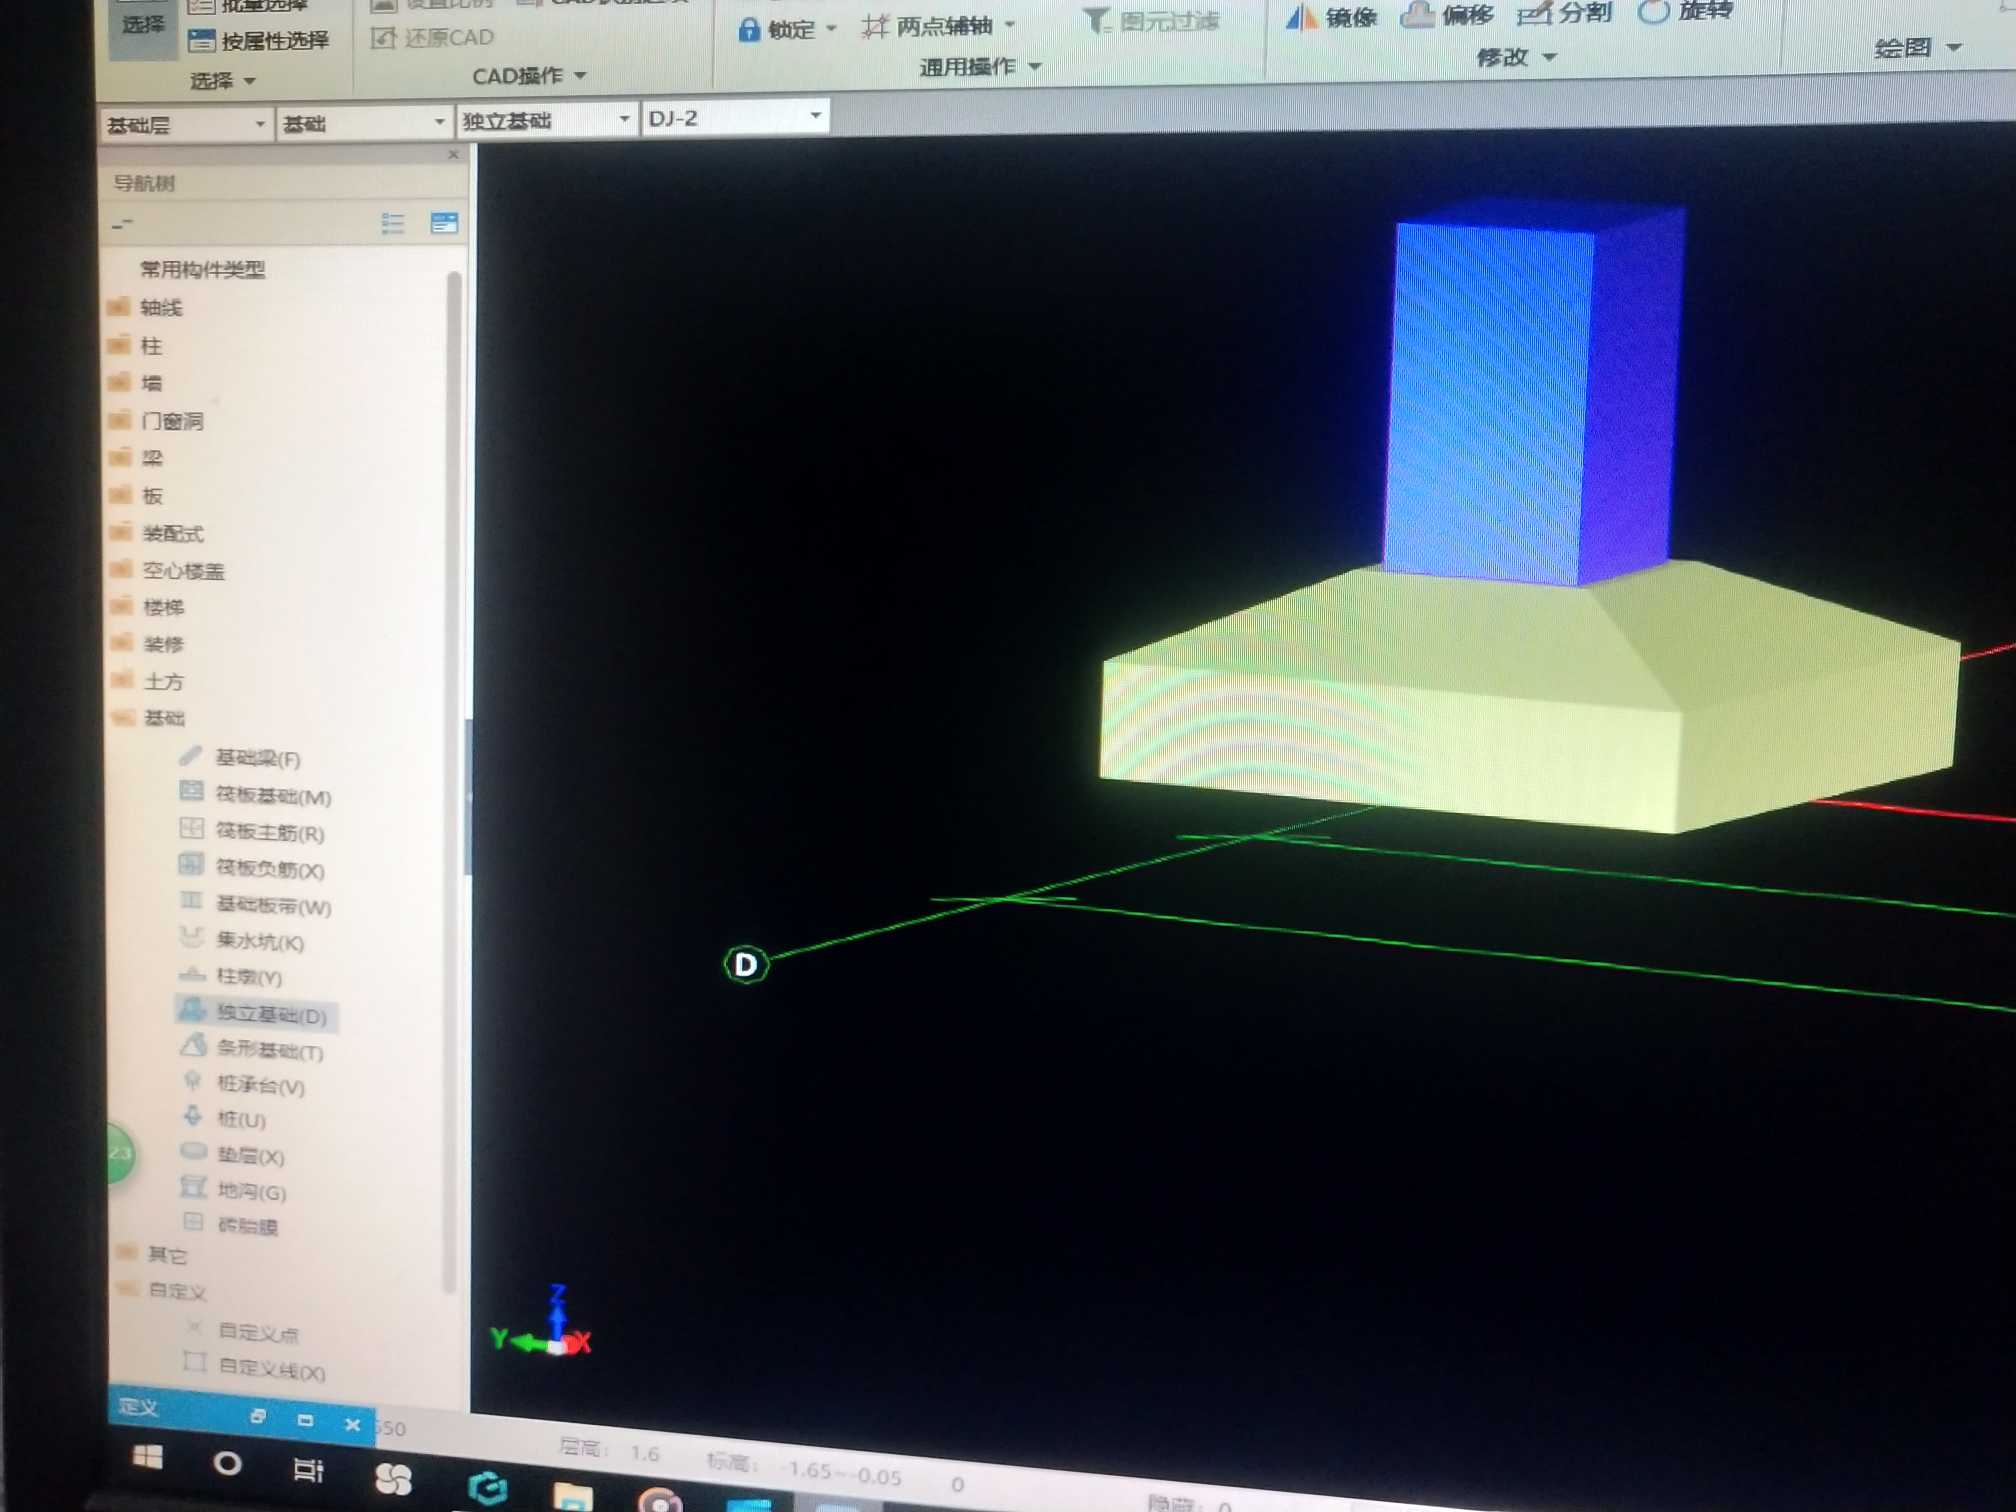Open the 图元过滤 filter tool

pos(1152,20)
